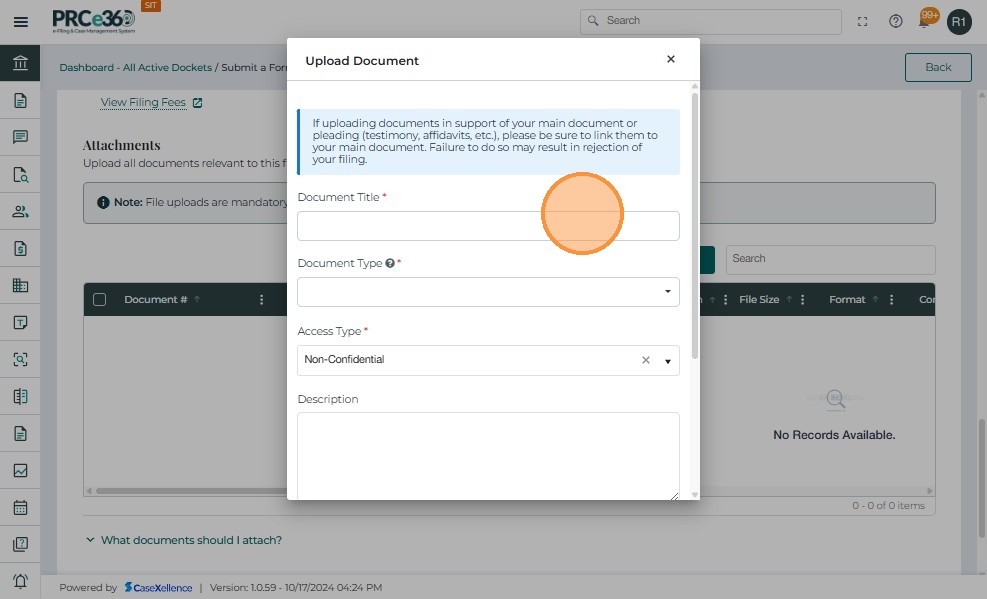Clear the Non-Confidential access type selection
Viewport: 987px width, 599px height.
(x=645, y=360)
